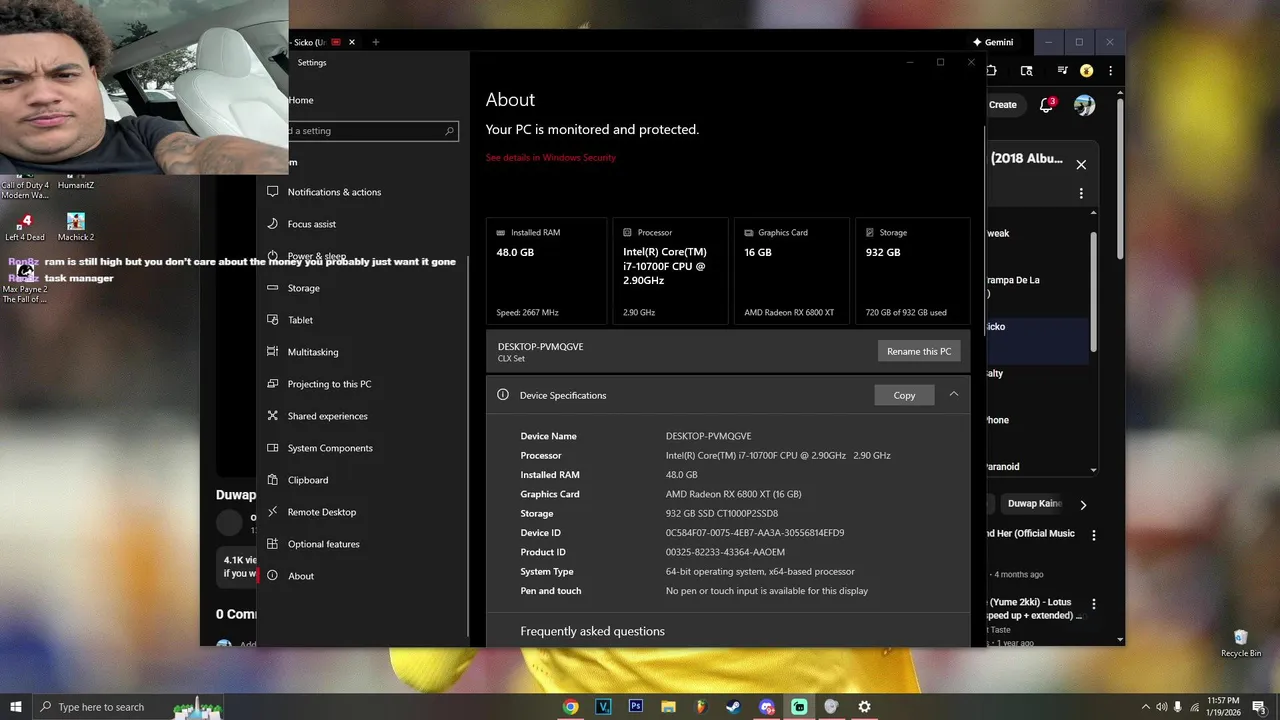Click Chrome's media control icon
Screen dimensions: 1280x720
click(x=1062, y=71)
